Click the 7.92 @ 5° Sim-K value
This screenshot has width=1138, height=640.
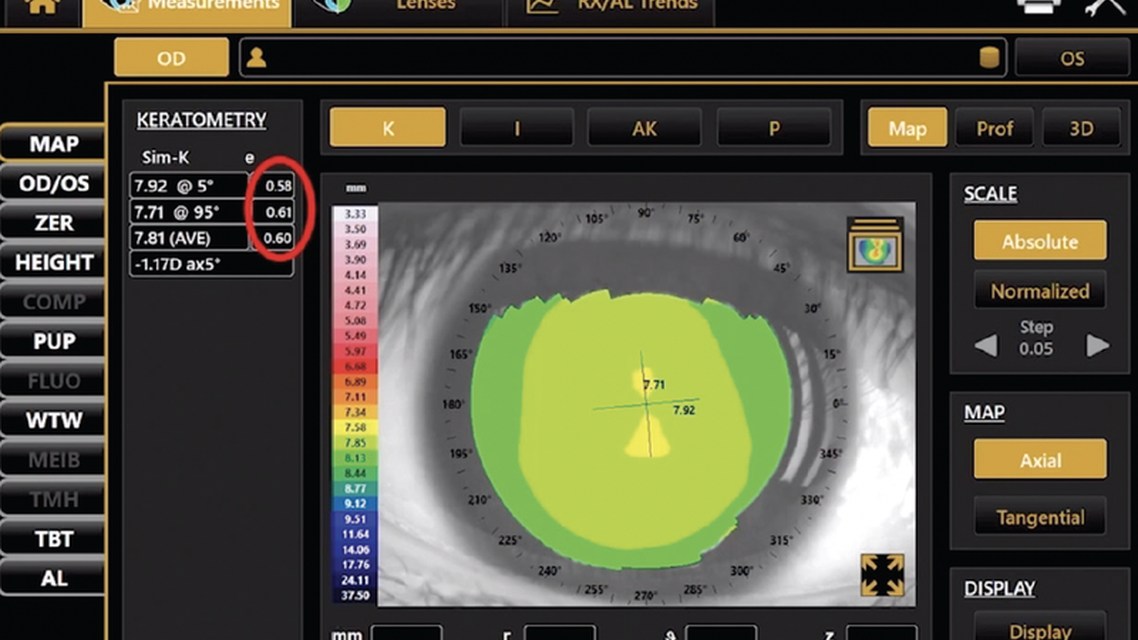click(189, 186)
